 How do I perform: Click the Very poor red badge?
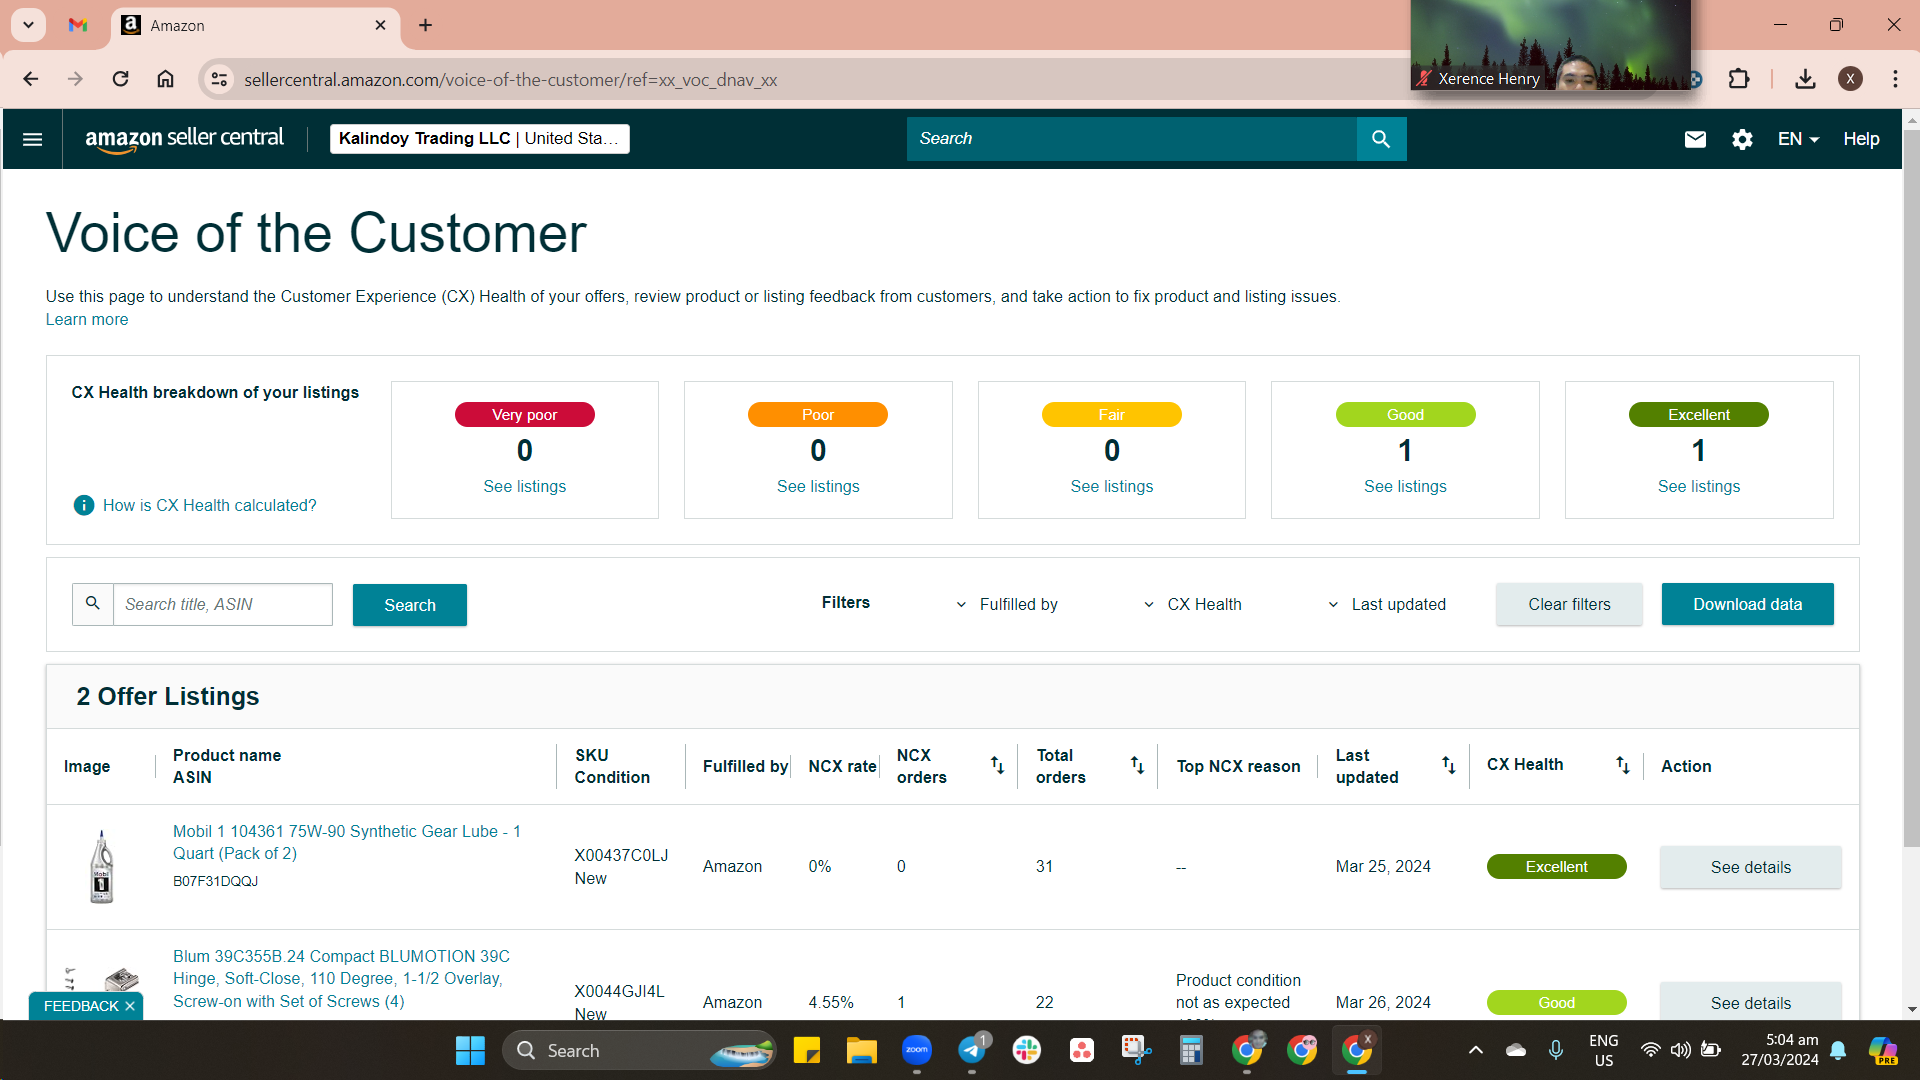click(524, 414)
